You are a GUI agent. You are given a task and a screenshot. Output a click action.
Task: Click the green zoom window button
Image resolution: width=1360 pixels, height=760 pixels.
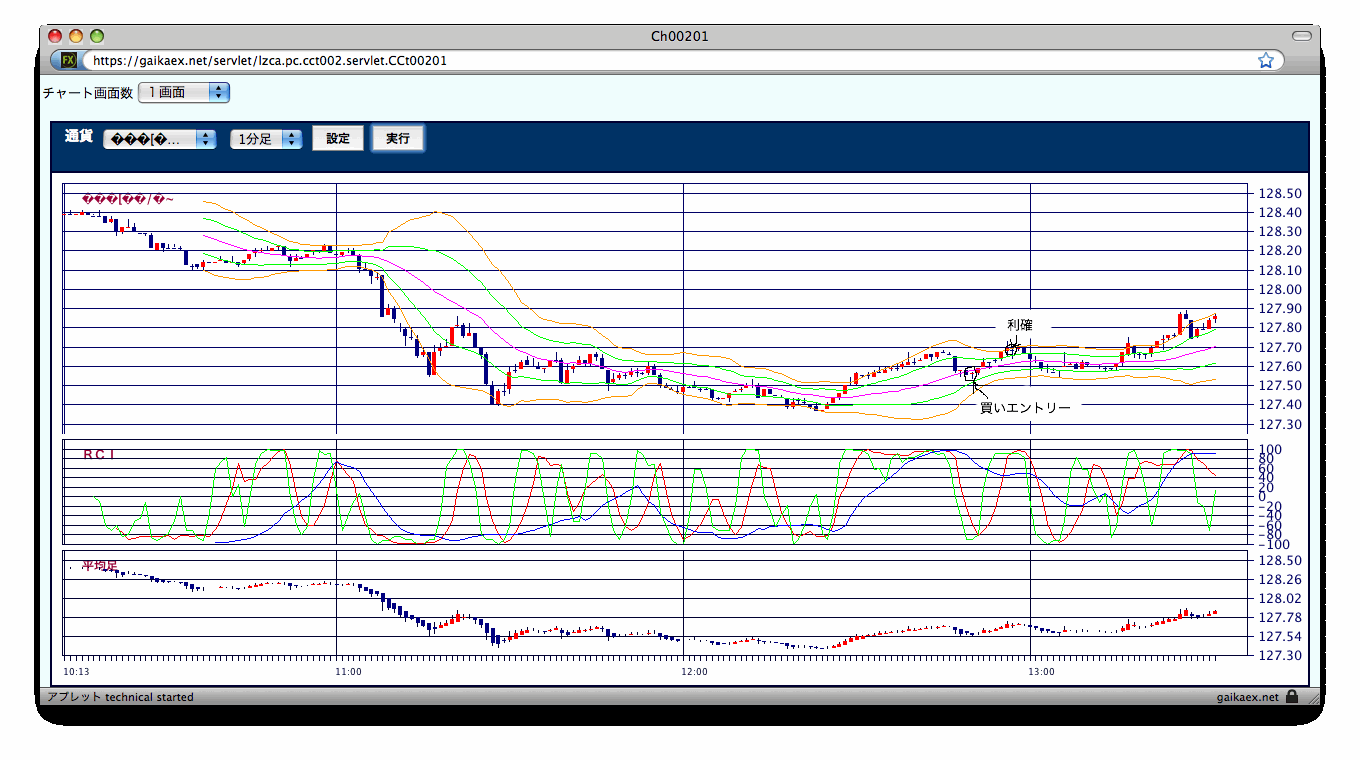97,36
